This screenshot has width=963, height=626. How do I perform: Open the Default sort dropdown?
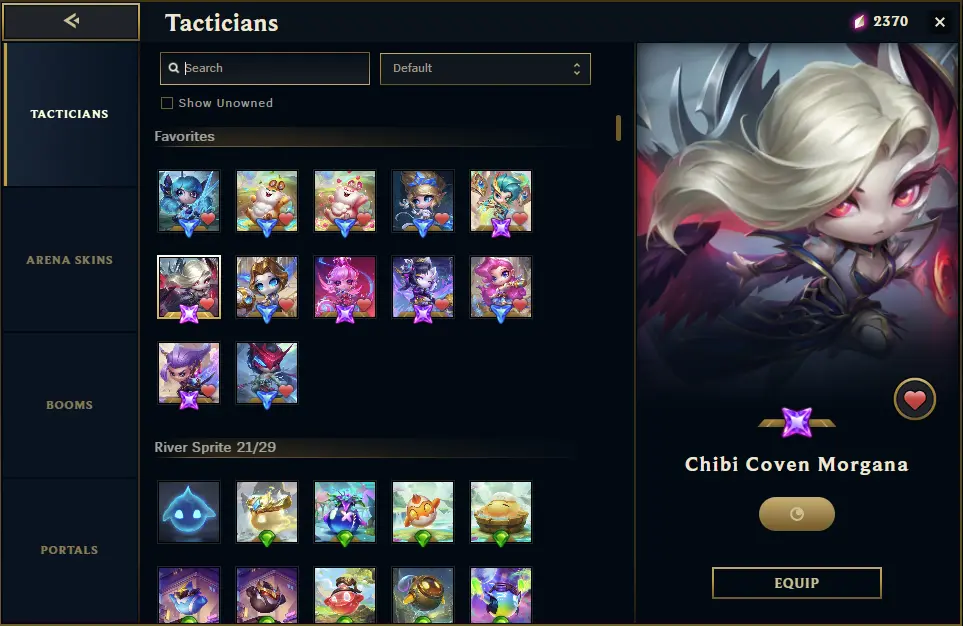pos(485,68)
